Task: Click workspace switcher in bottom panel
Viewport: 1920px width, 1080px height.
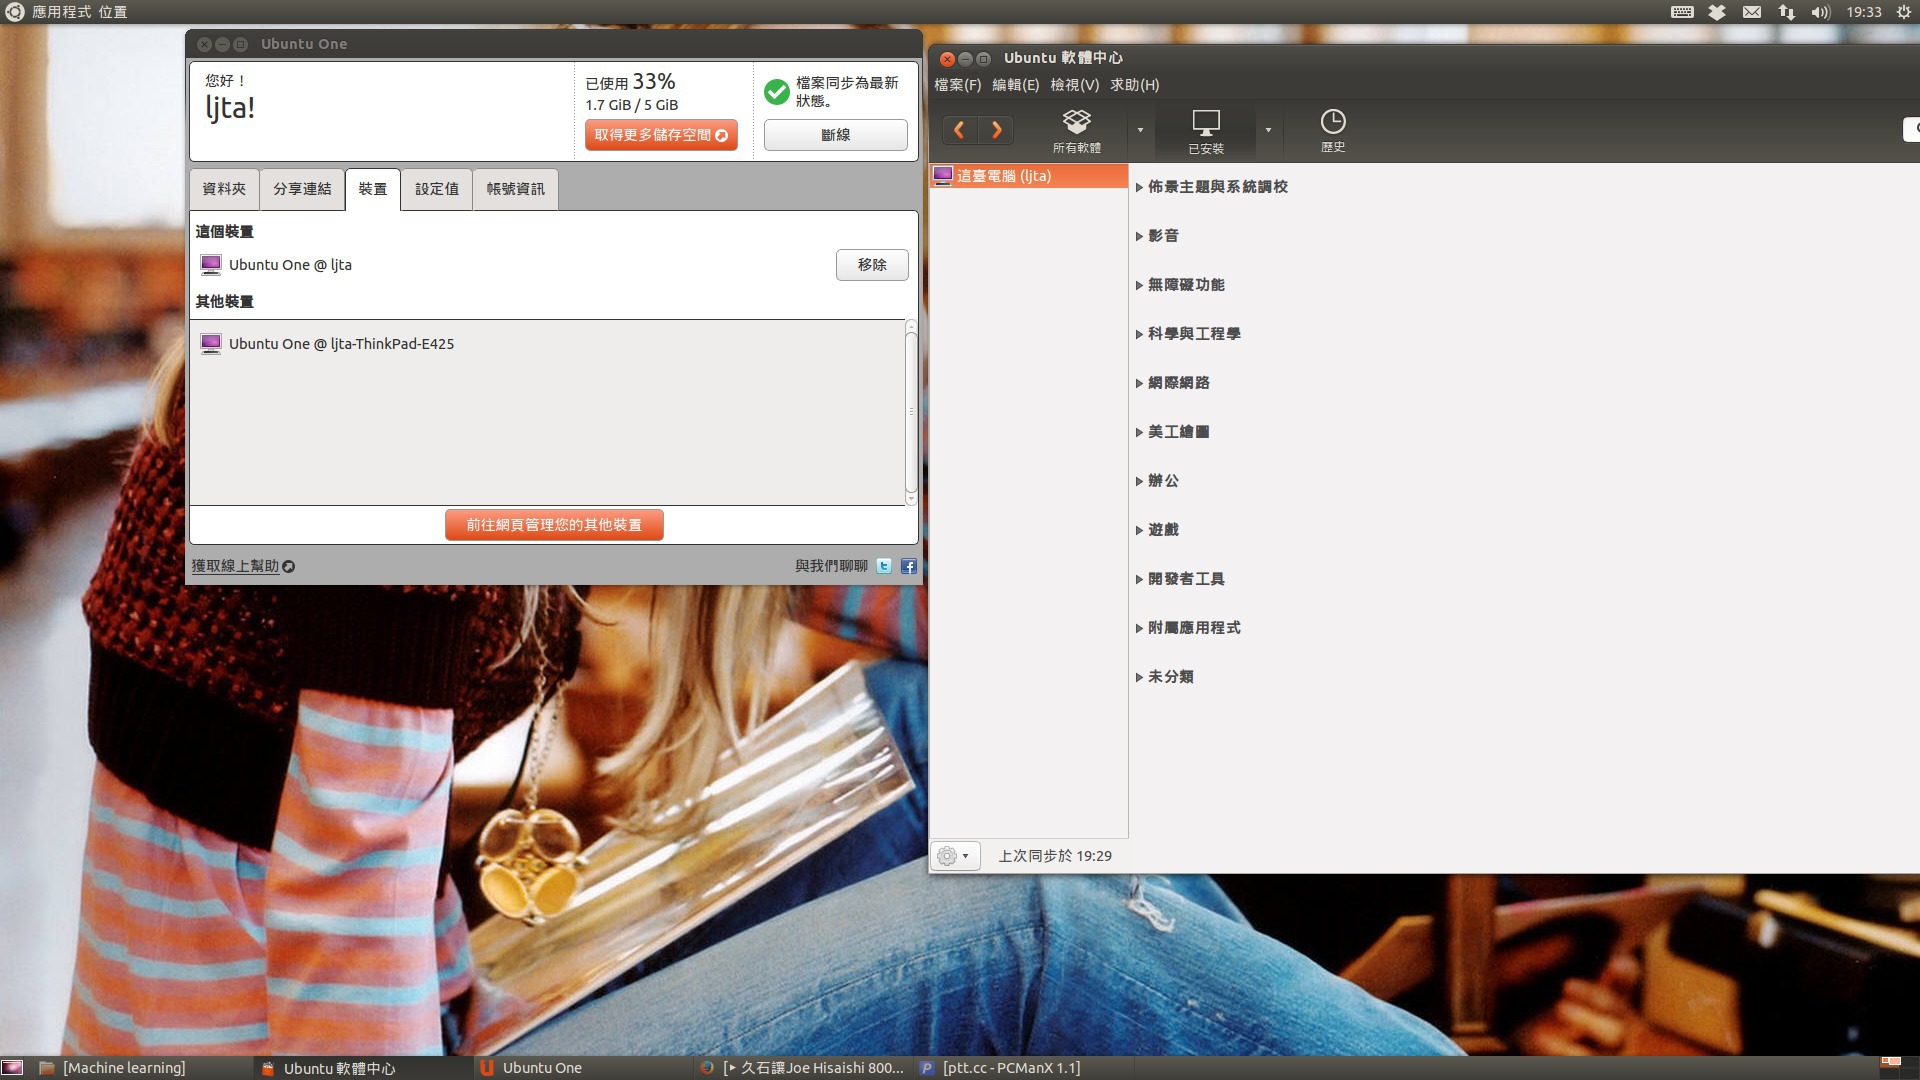Action: pyautogui.click(x=1898, y=1068)
